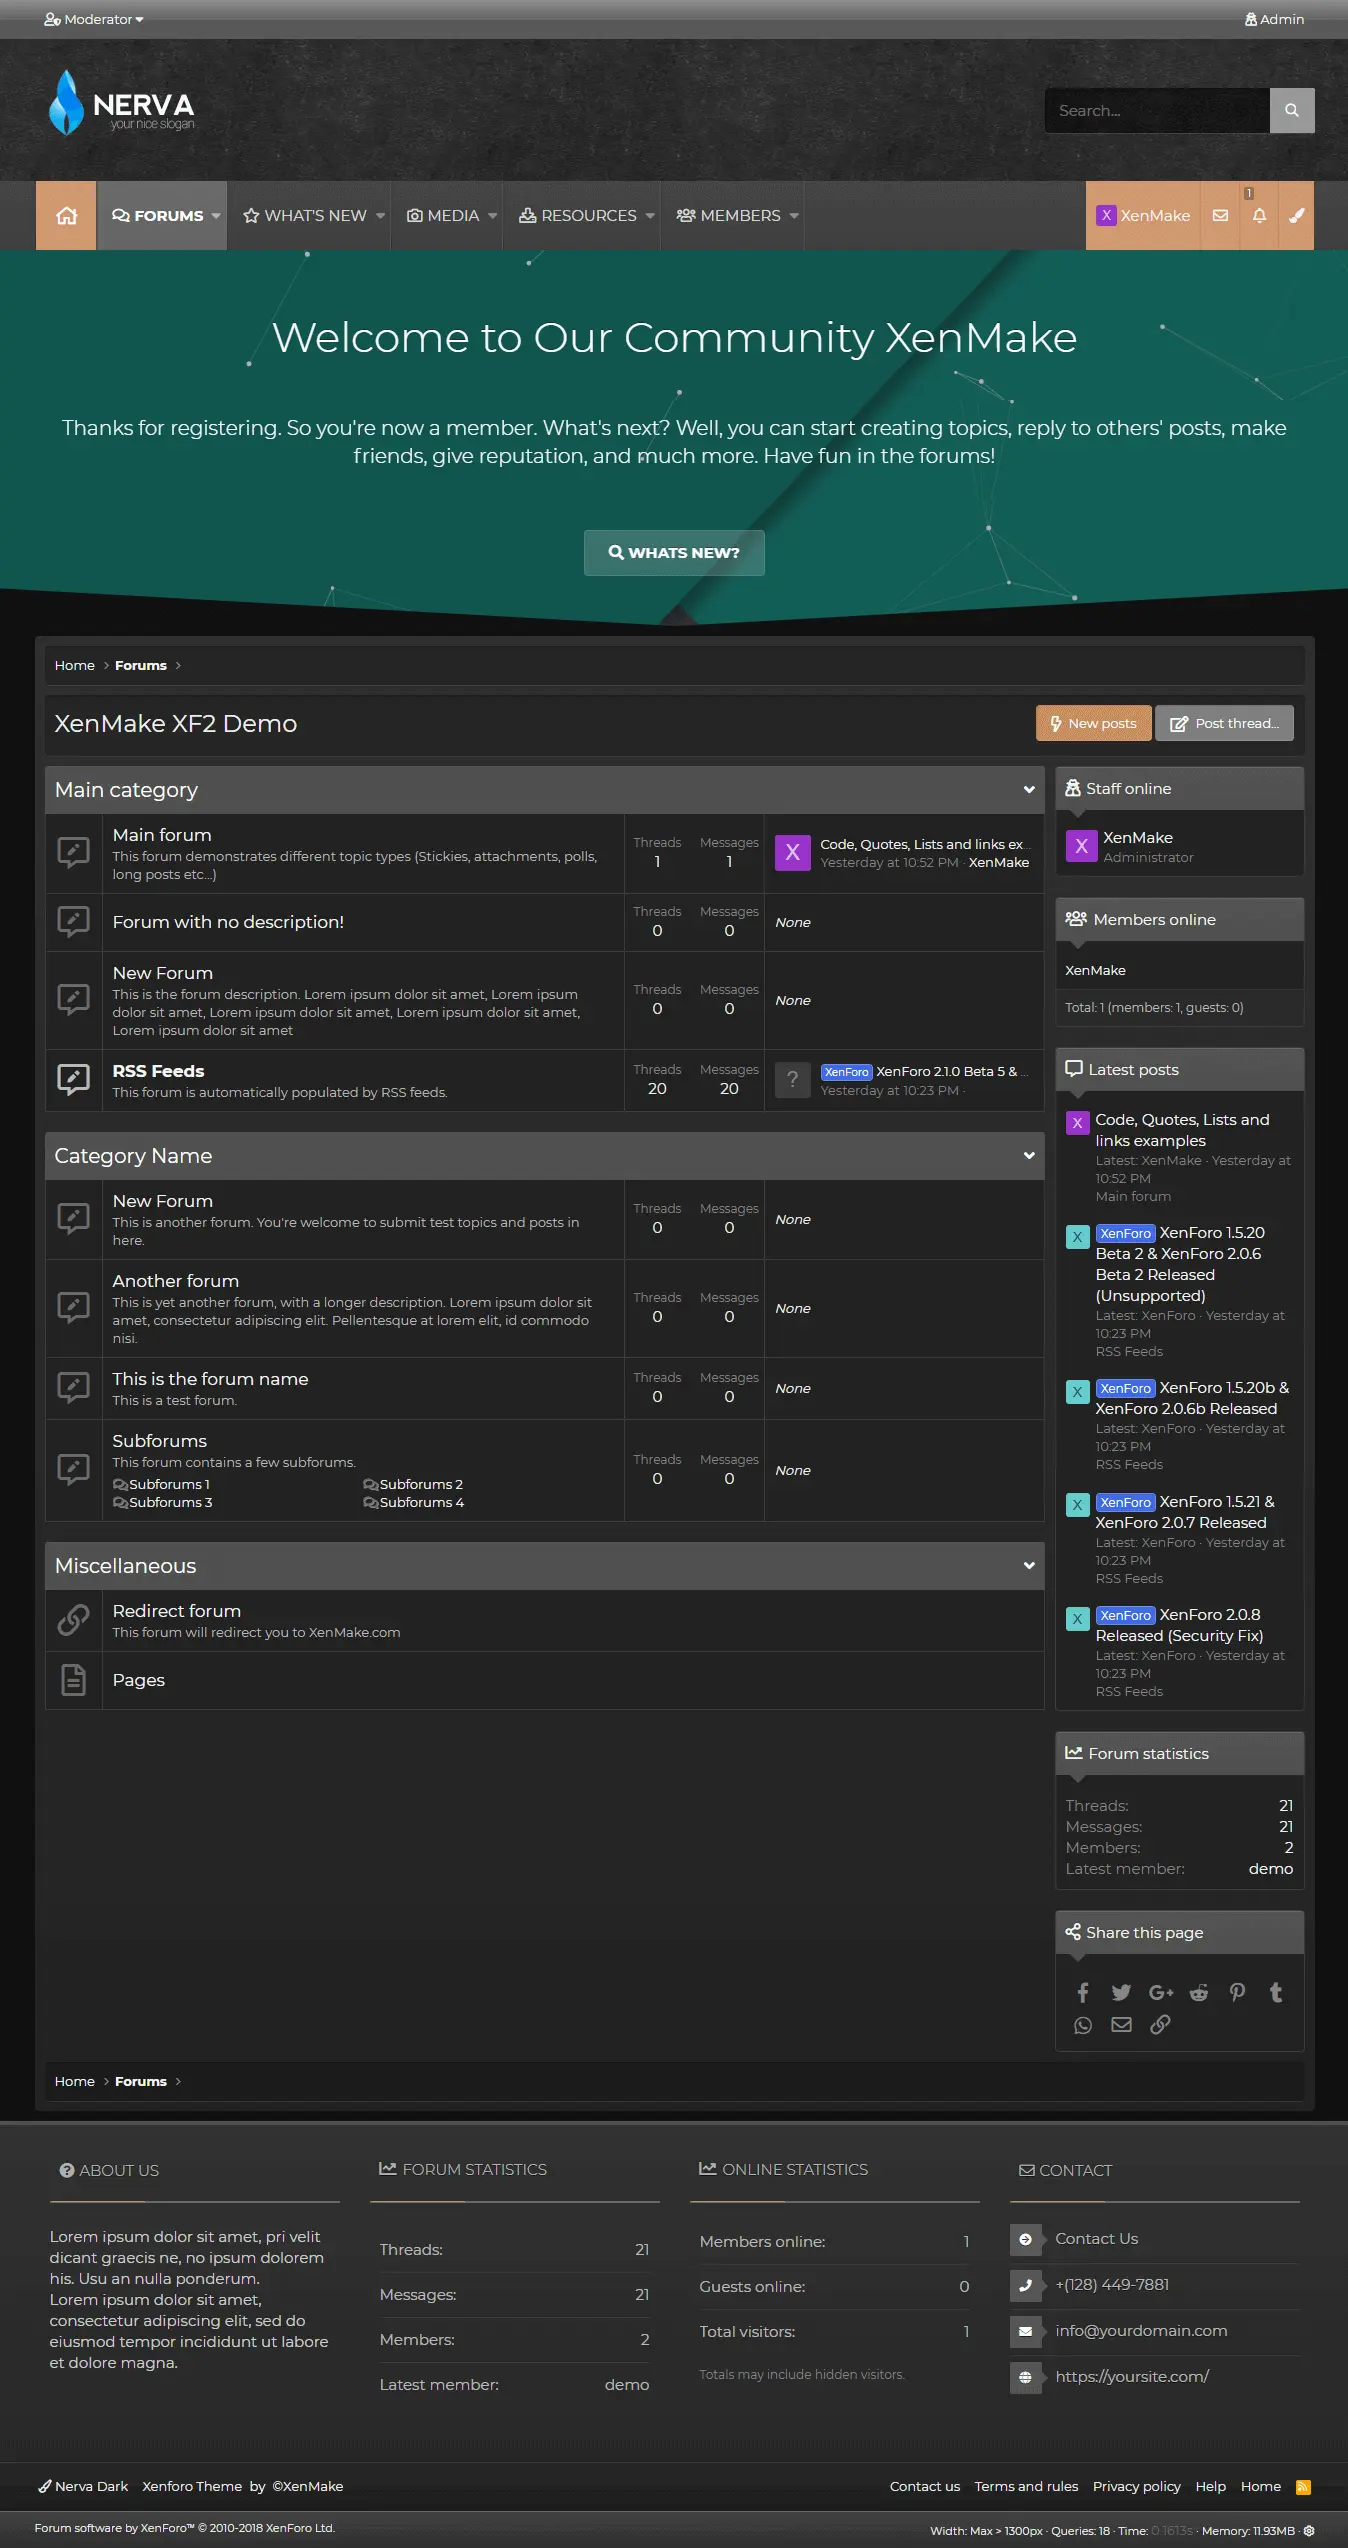Share on Reddit icon

pyautogui.click(x=1199, y=1992)
